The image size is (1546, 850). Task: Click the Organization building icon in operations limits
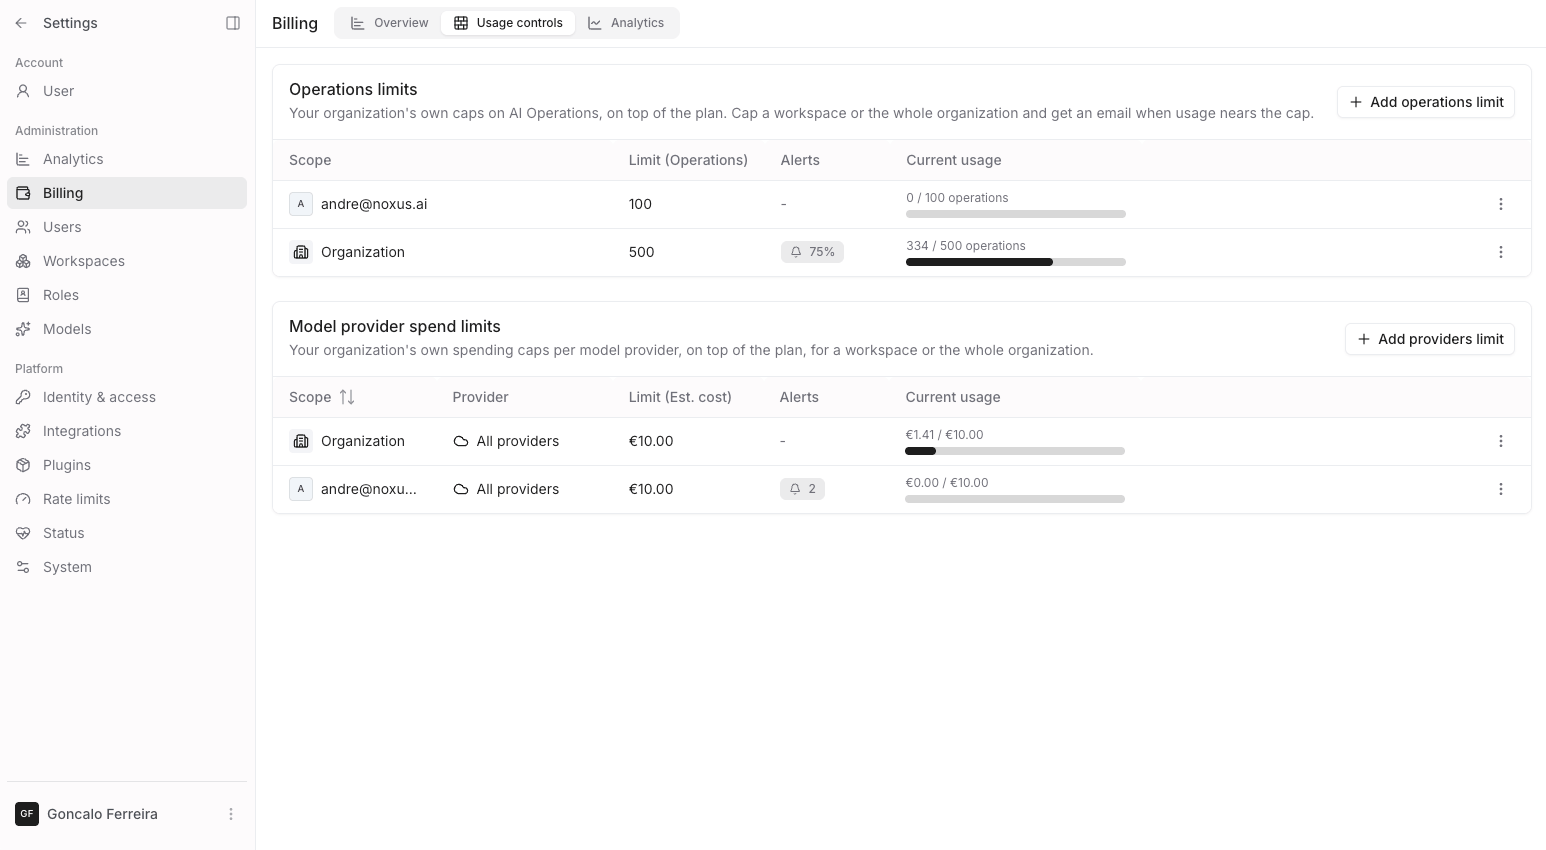coord(301,252)
